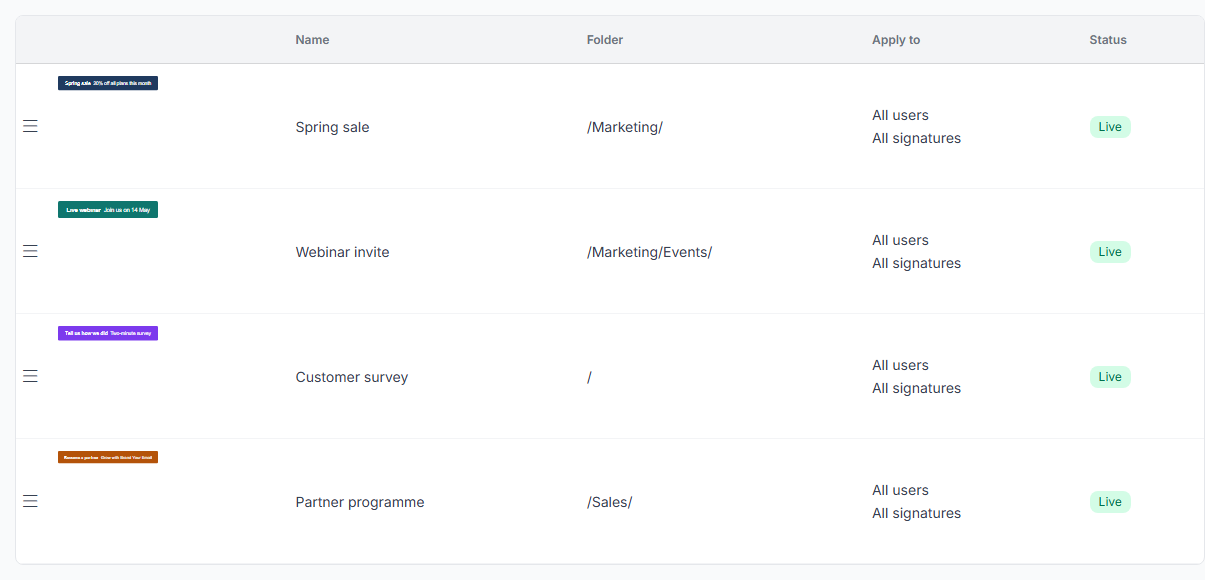Click All signatures in Customer survey row
The image size is (1220, 580).
click(x=916, y=388)
